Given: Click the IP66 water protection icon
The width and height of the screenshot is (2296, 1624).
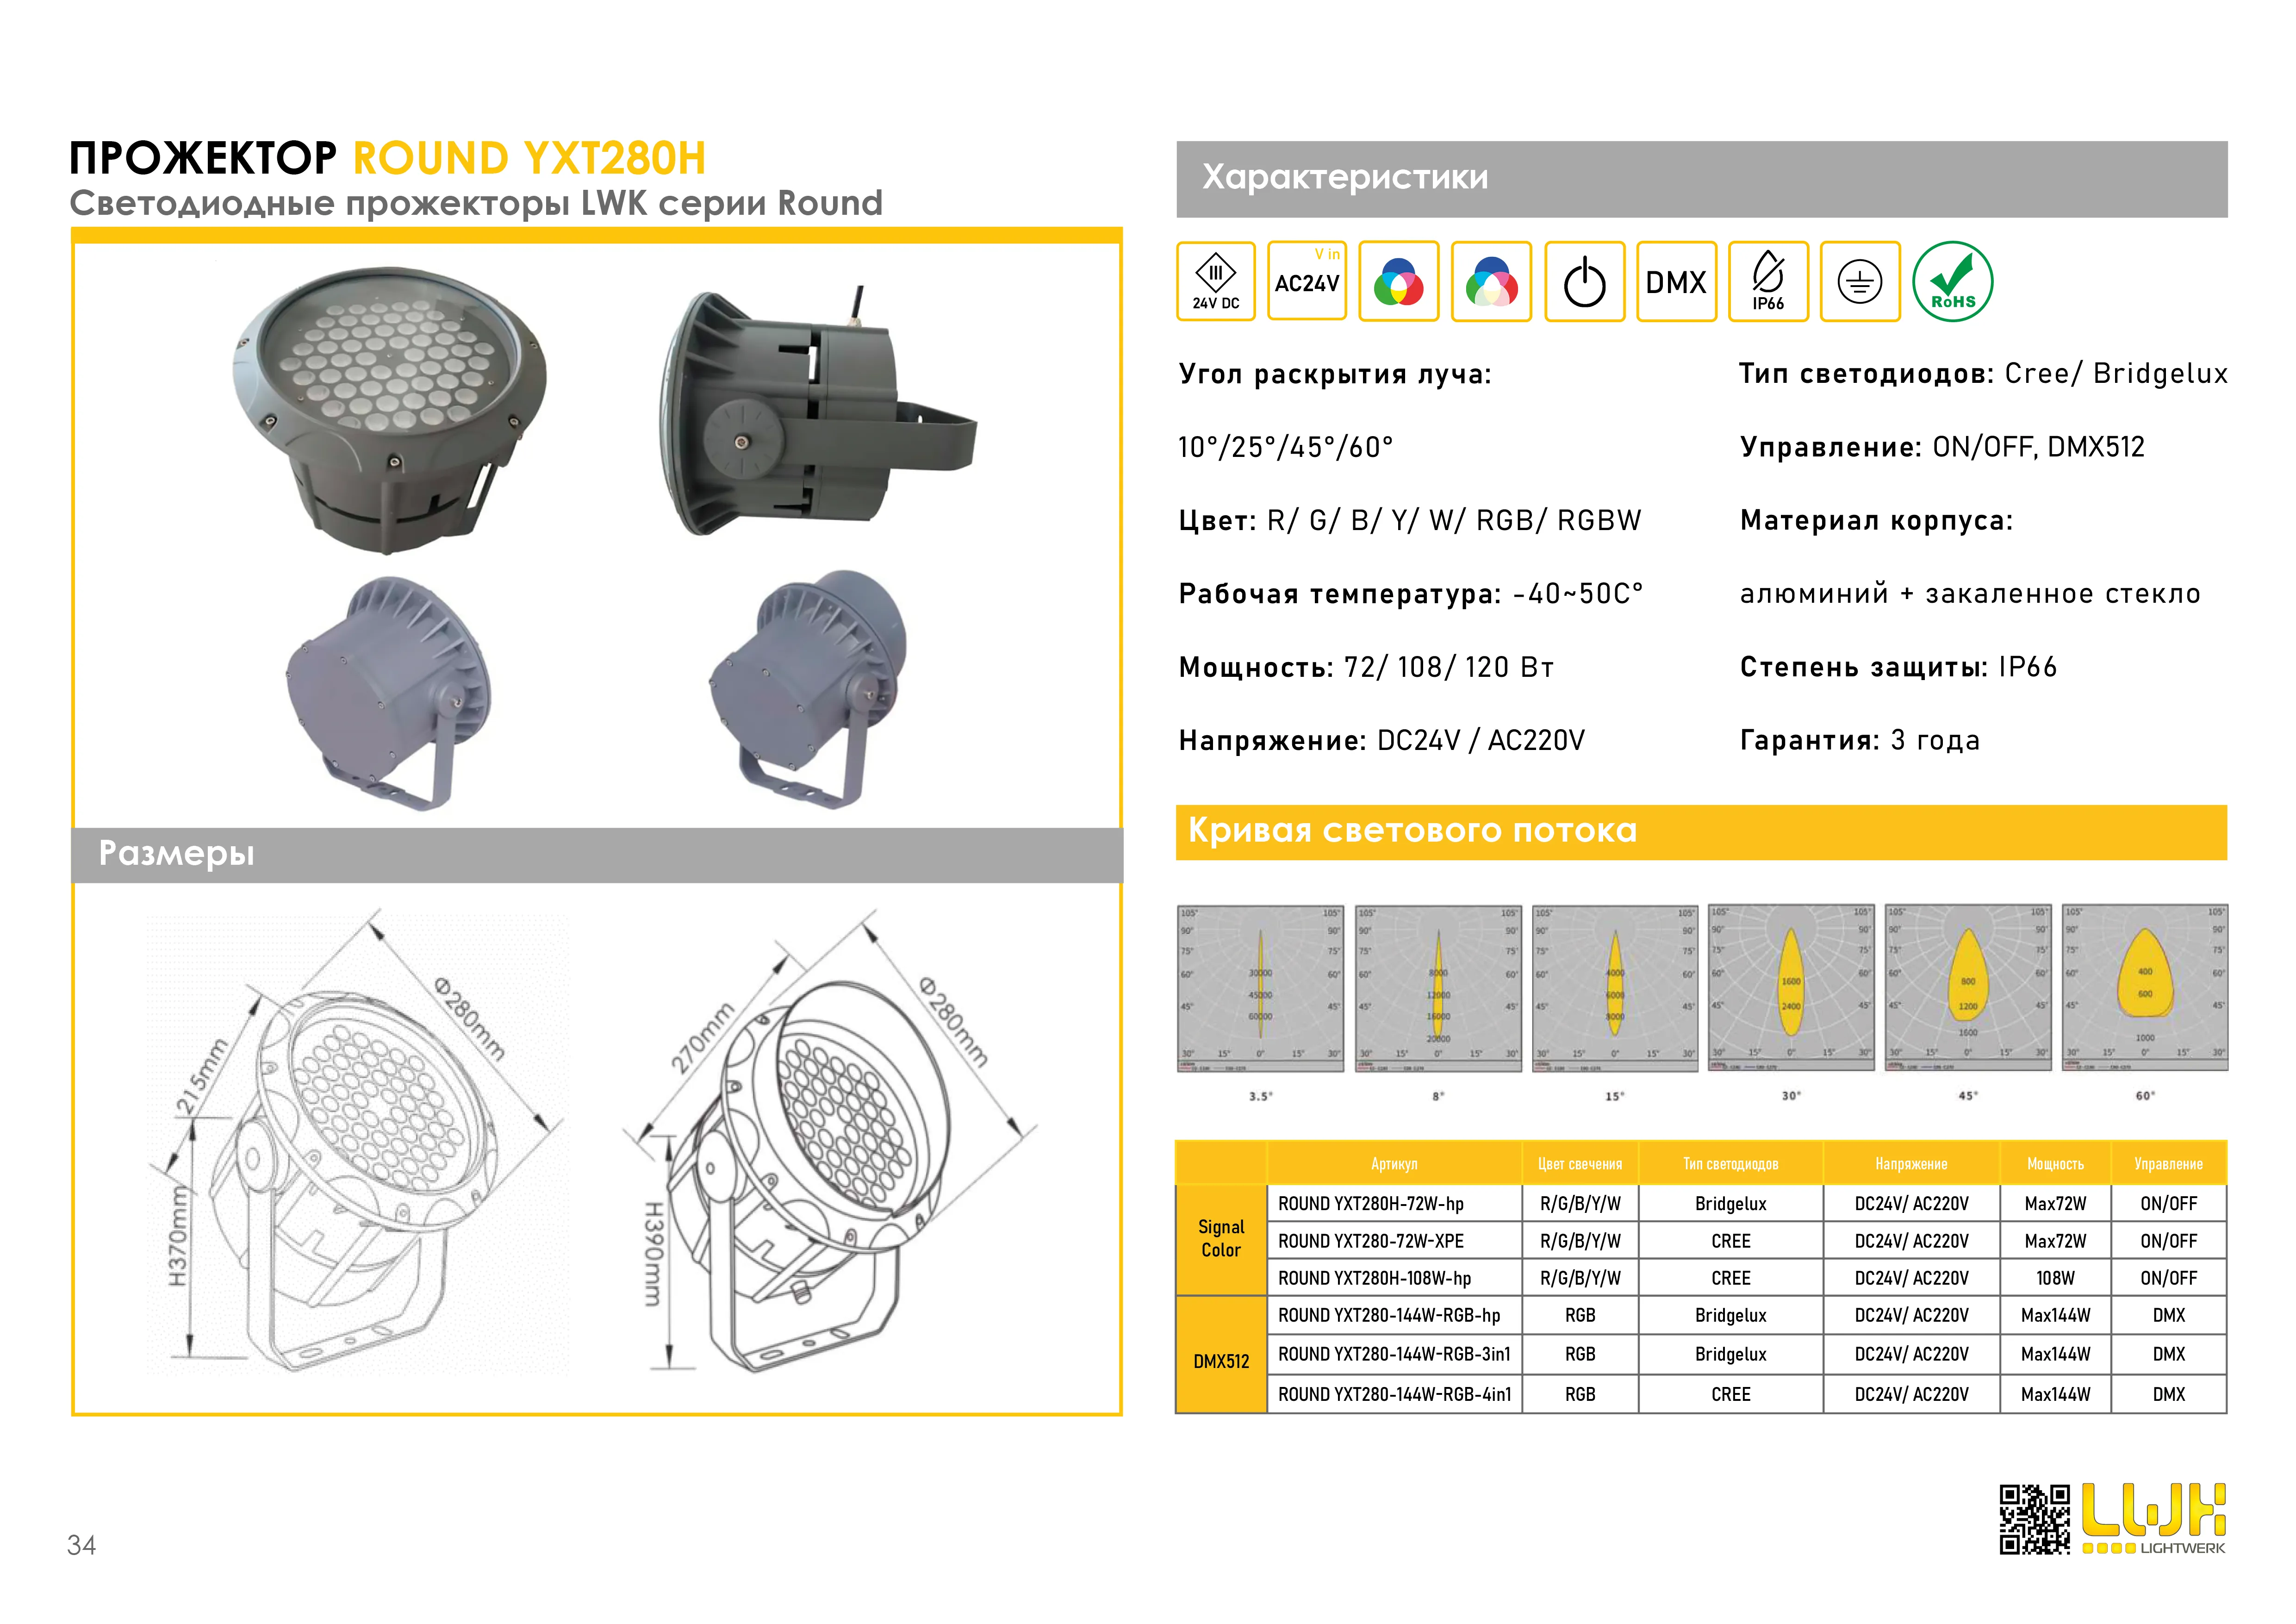Looking at the screenshot, I should point(1768,282).
